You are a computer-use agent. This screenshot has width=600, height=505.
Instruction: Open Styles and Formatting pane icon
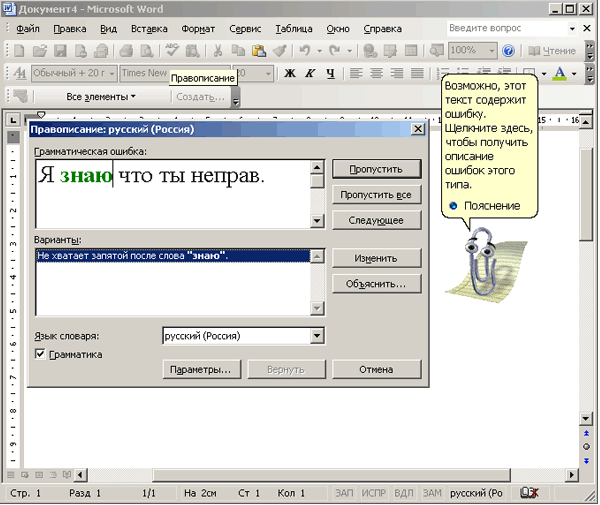coord(20,73)
